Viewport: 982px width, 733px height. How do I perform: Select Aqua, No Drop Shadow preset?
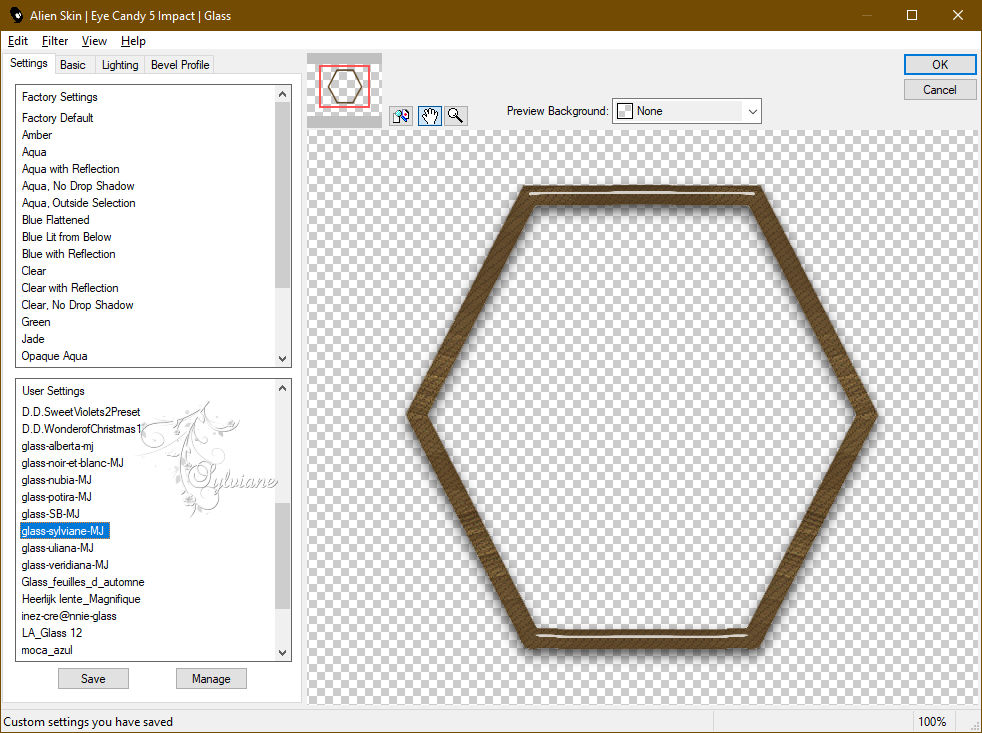78,185
